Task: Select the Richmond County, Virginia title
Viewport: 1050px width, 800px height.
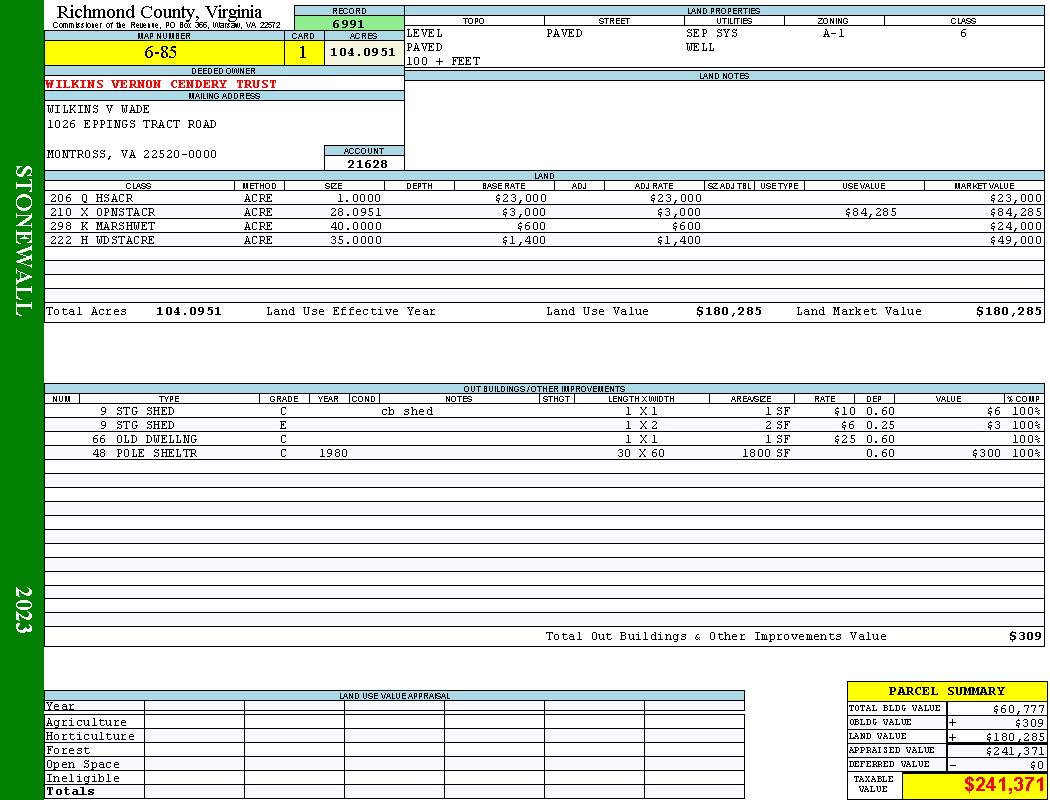Action: click(159, 11)
